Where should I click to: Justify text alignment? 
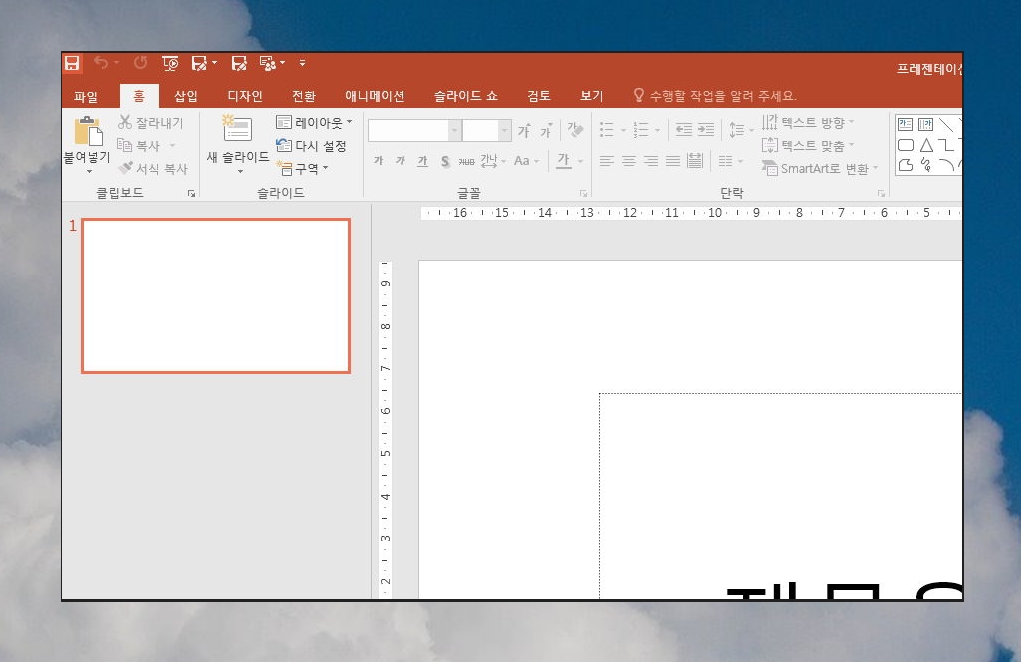pyautogui.click(x=673, y=161)
